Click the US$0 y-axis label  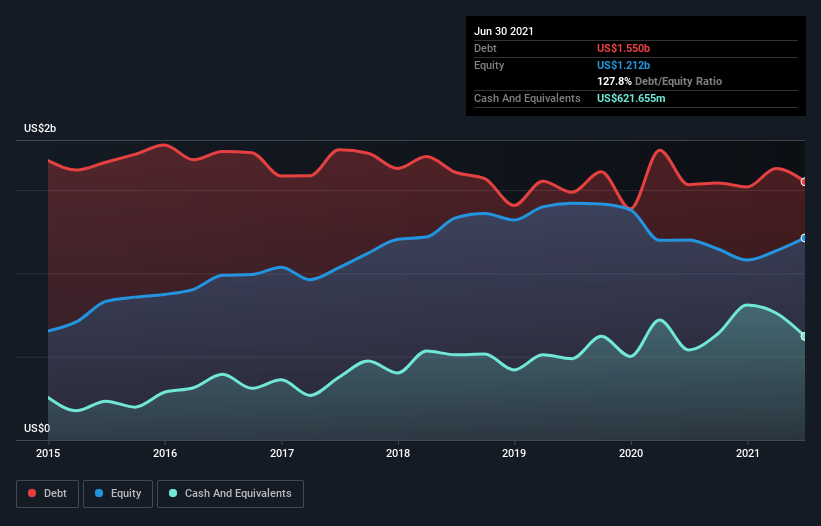37,428
